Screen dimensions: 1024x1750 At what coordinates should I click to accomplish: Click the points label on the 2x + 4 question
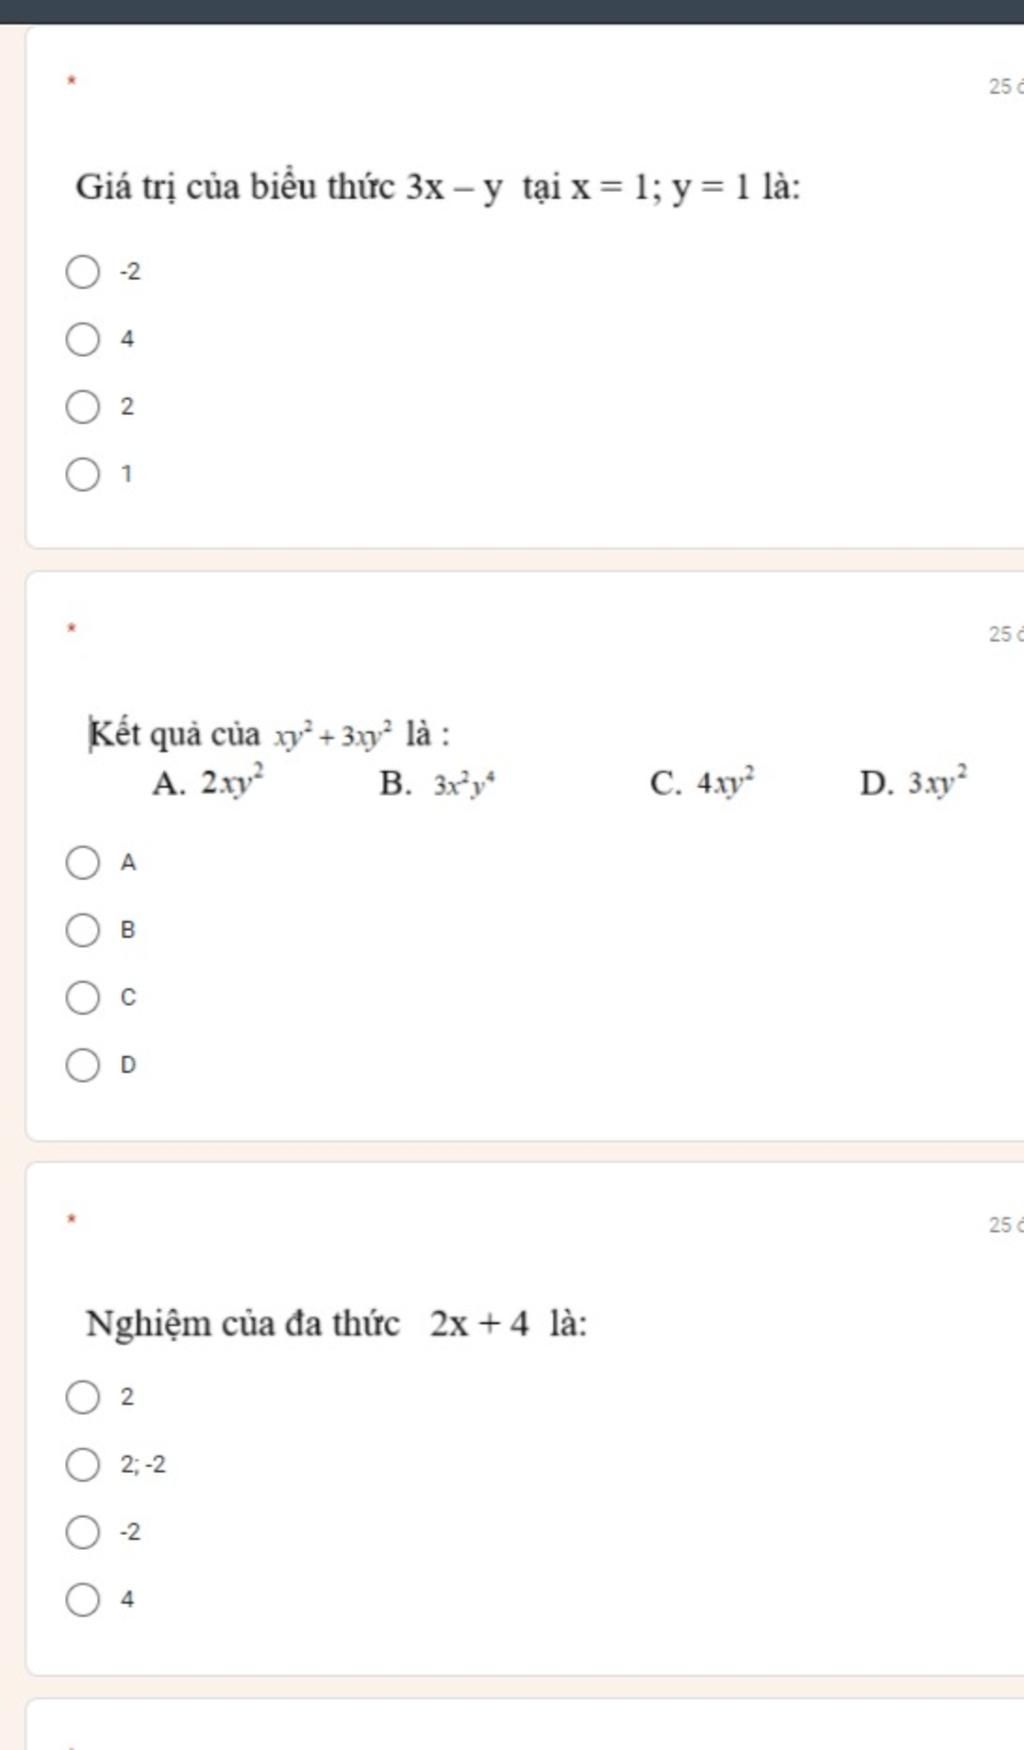pyautogui.click(x=1004, y=1225)
